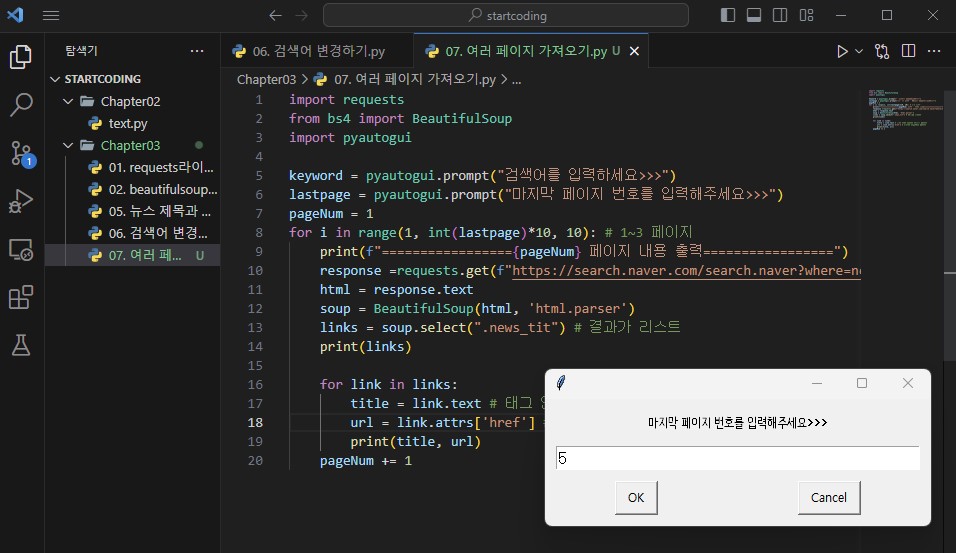Click the breadcrumb ellipsis segment
This screenshot has width=956, height=553.
pyautogui.click(x=516, y=79)
